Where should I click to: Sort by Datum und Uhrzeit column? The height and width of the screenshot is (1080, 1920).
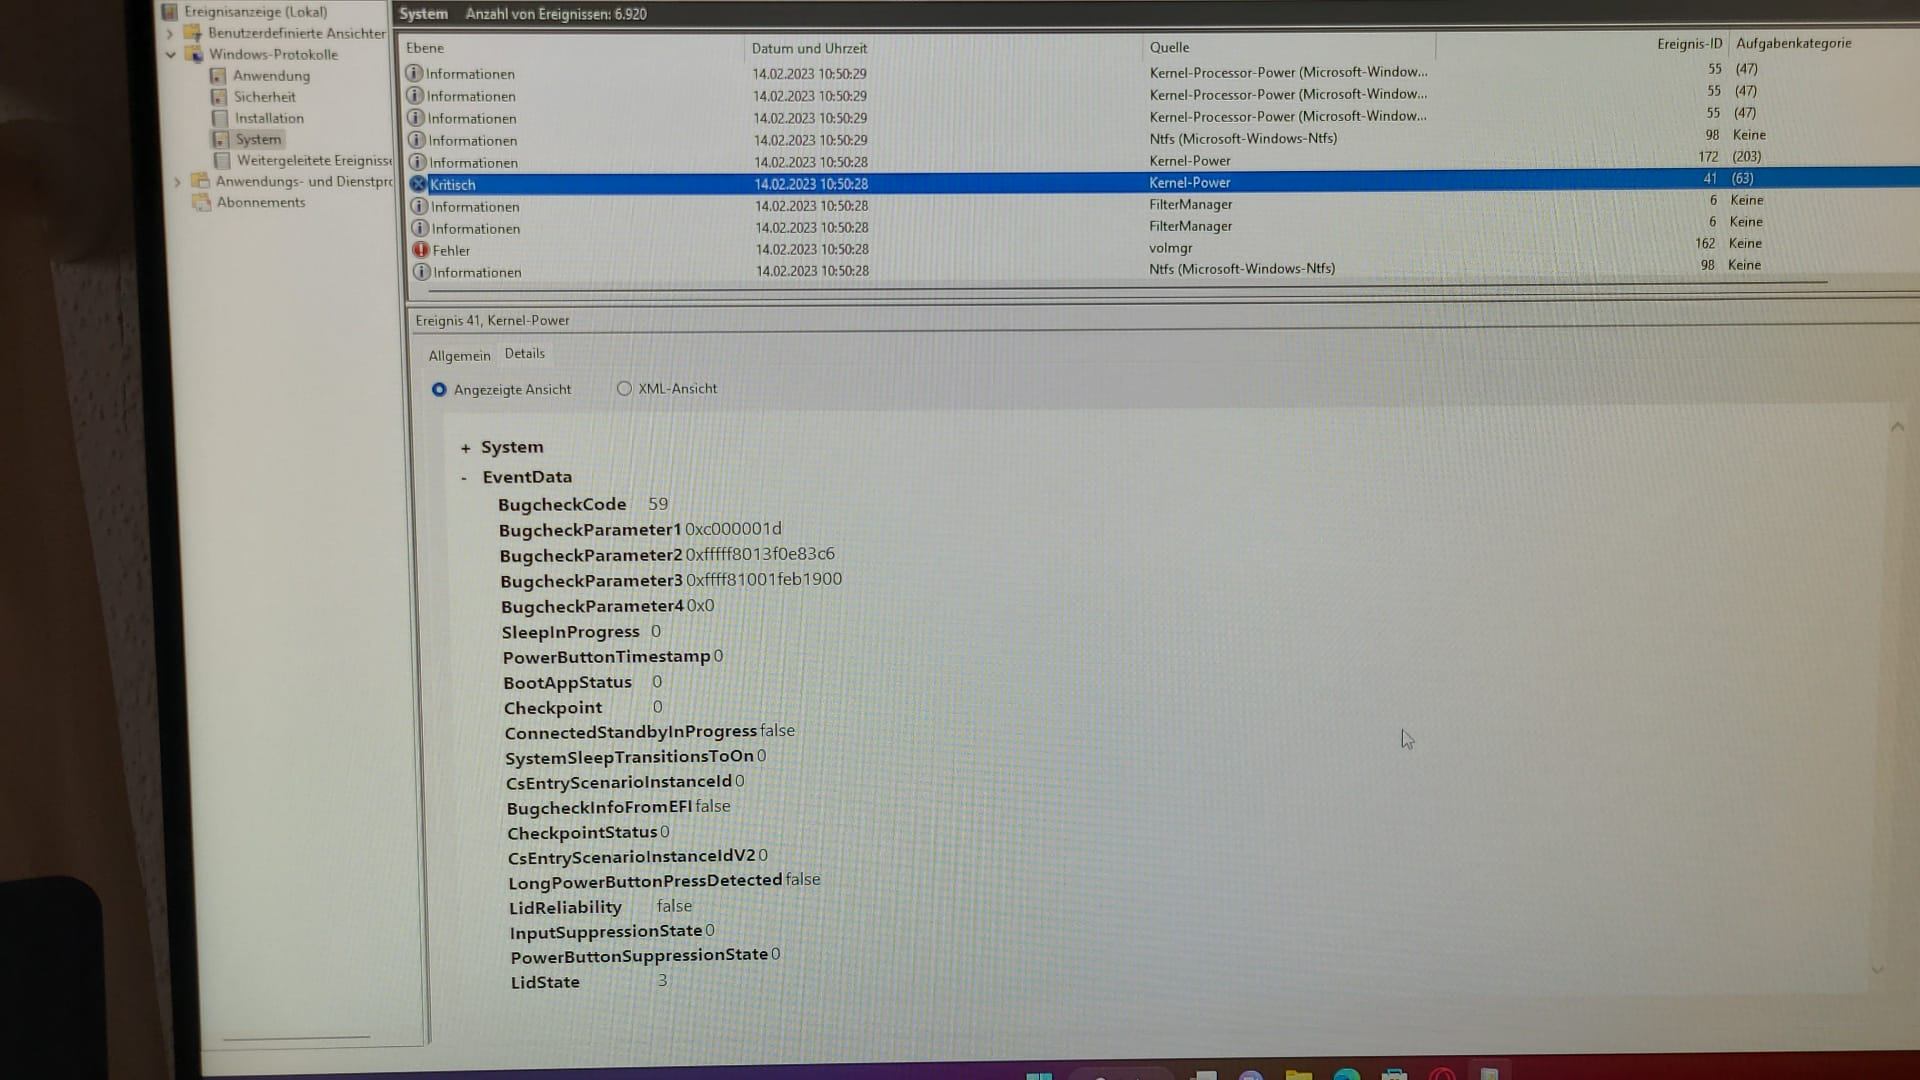[x=809, y=48]
